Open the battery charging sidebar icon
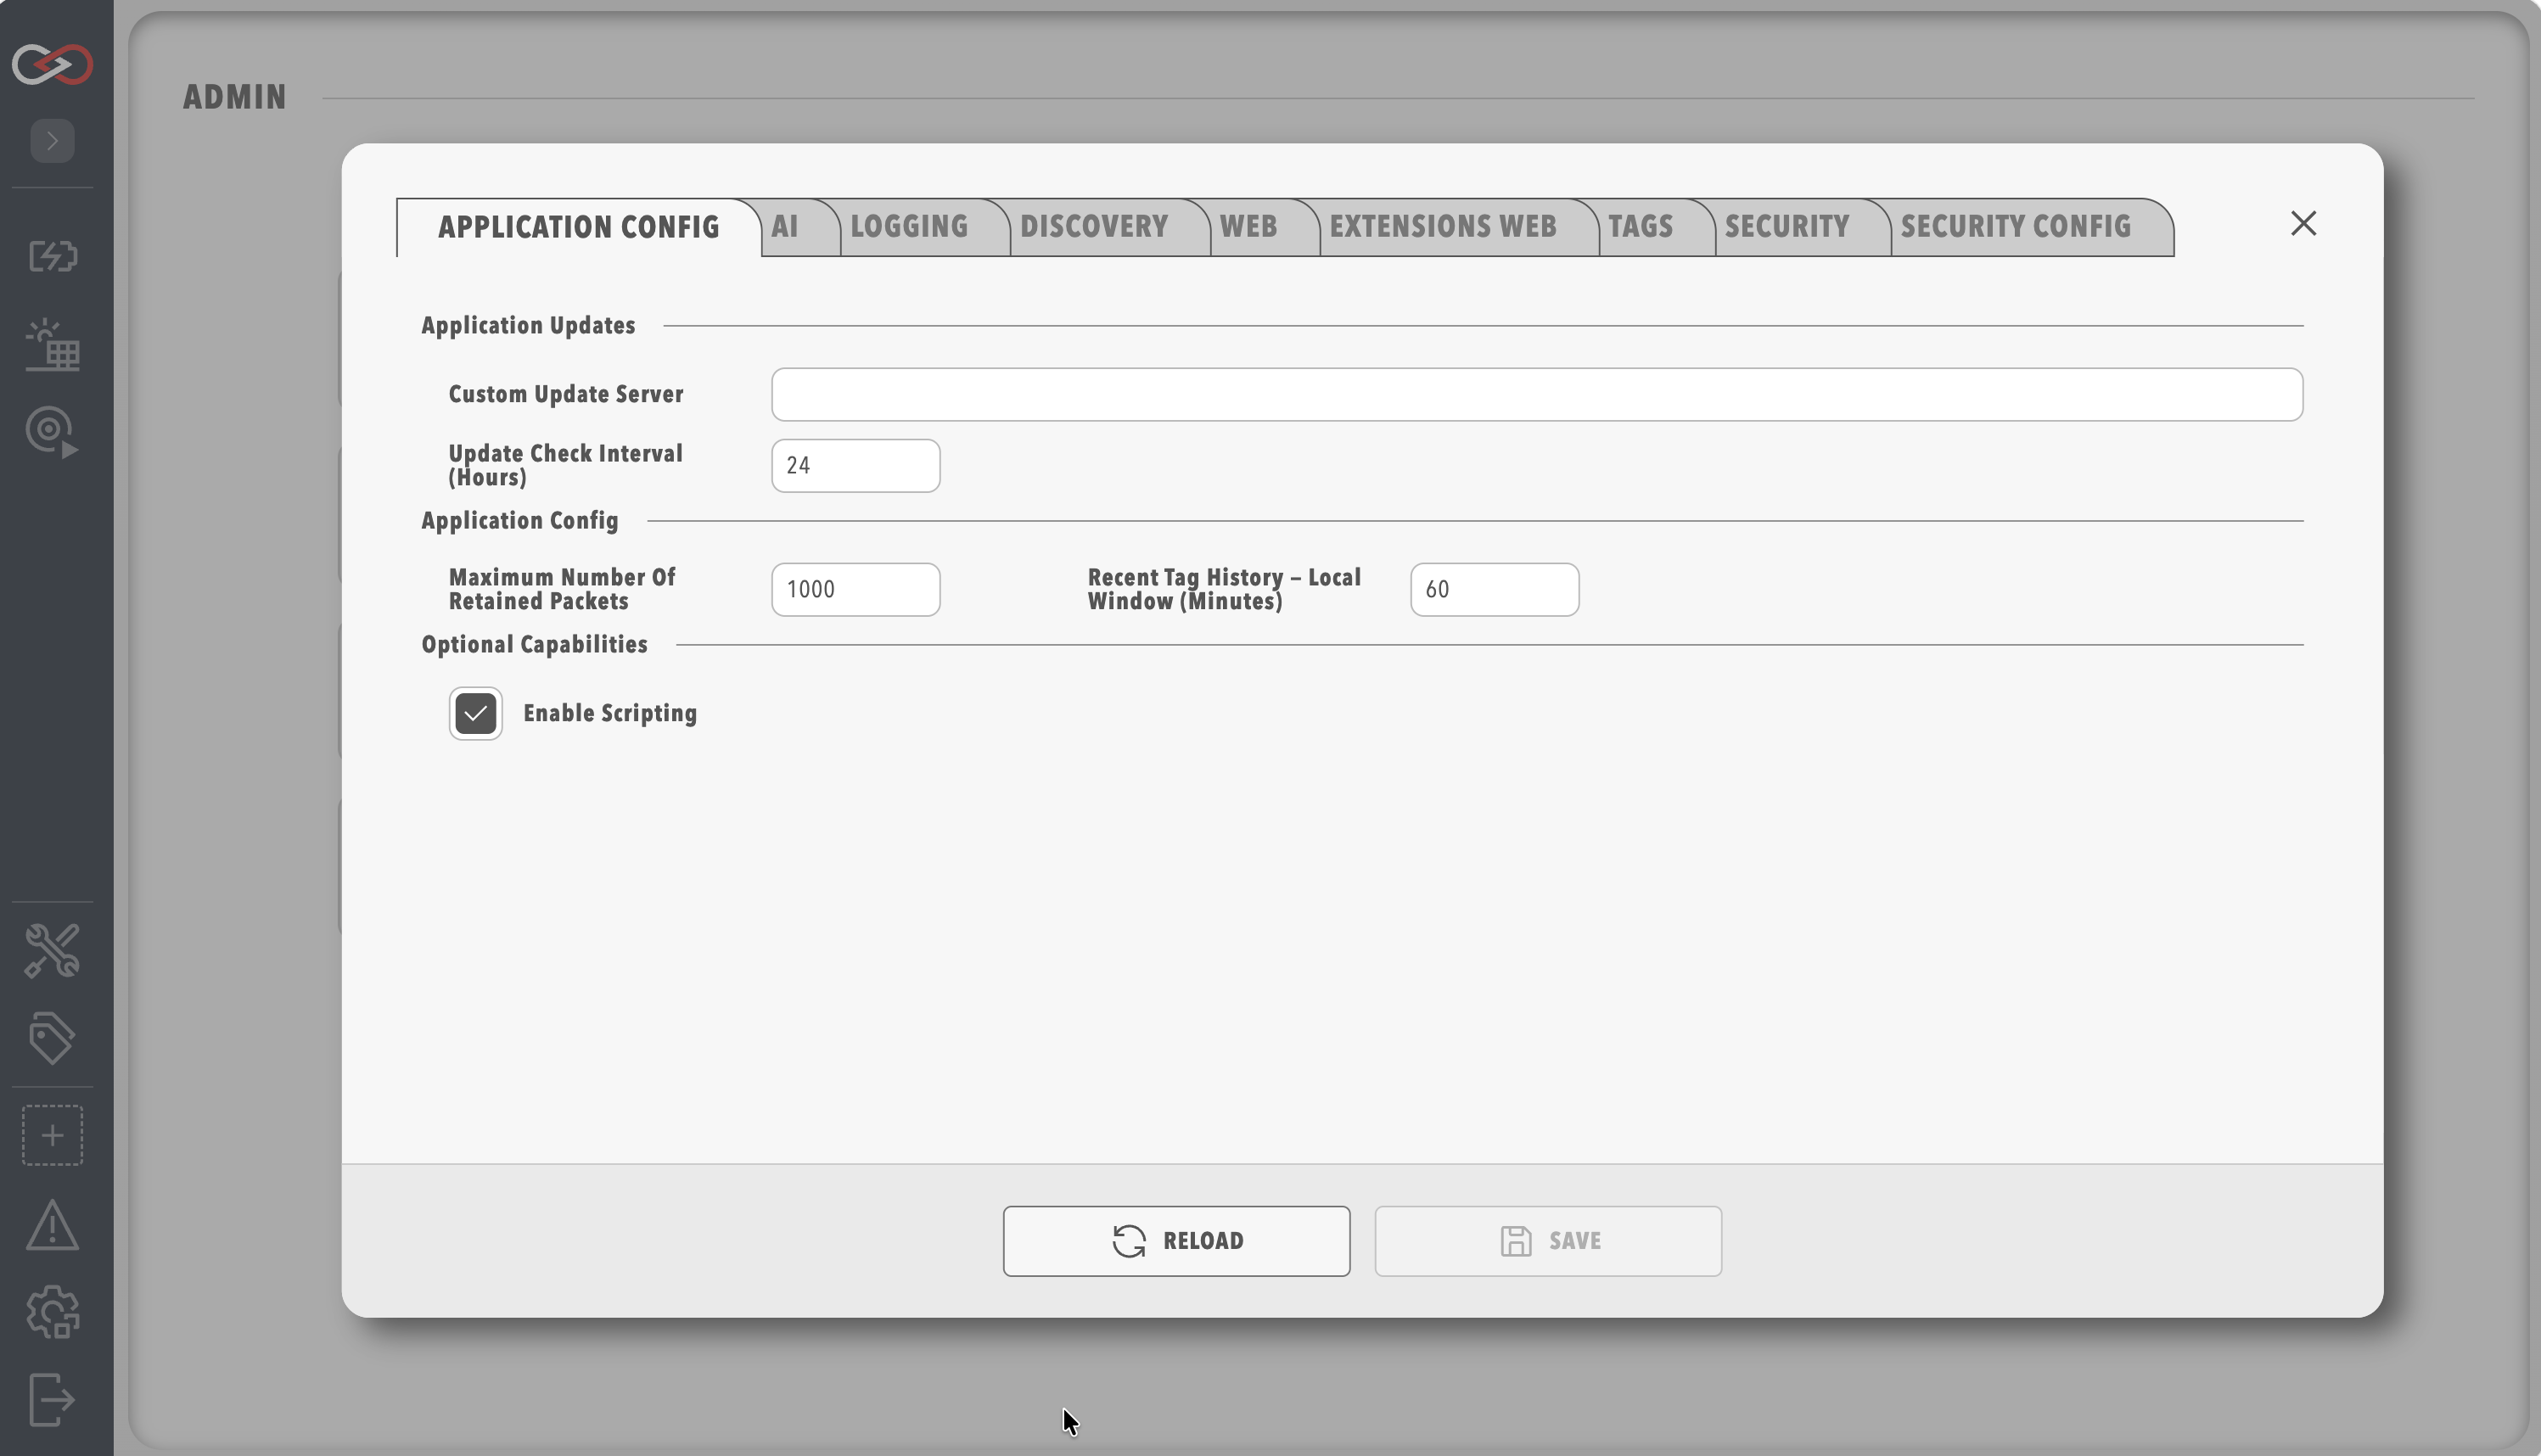 point(52,256)
